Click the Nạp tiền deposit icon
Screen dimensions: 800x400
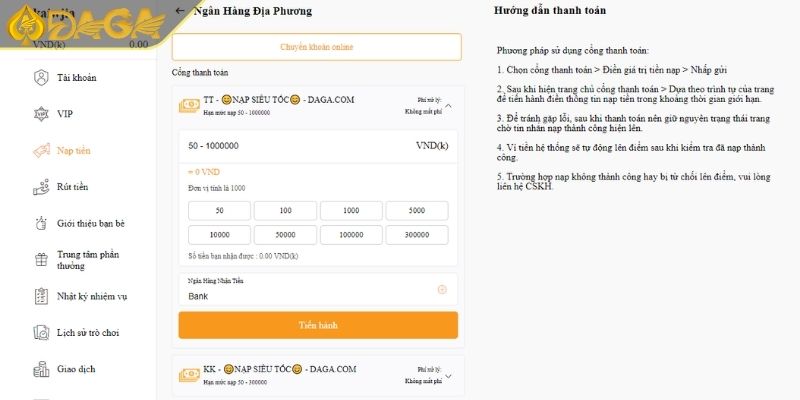40,151
